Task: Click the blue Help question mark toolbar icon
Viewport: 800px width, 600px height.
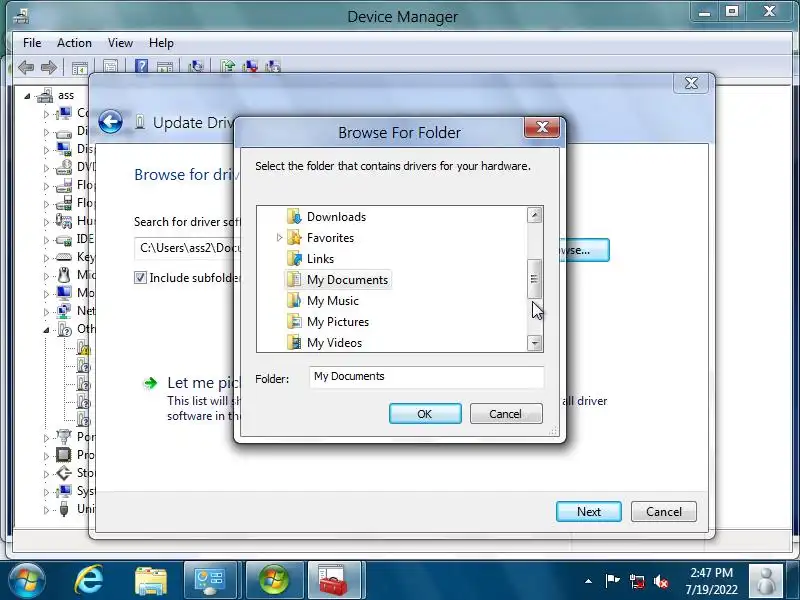Action: click(x=141, y=66)
